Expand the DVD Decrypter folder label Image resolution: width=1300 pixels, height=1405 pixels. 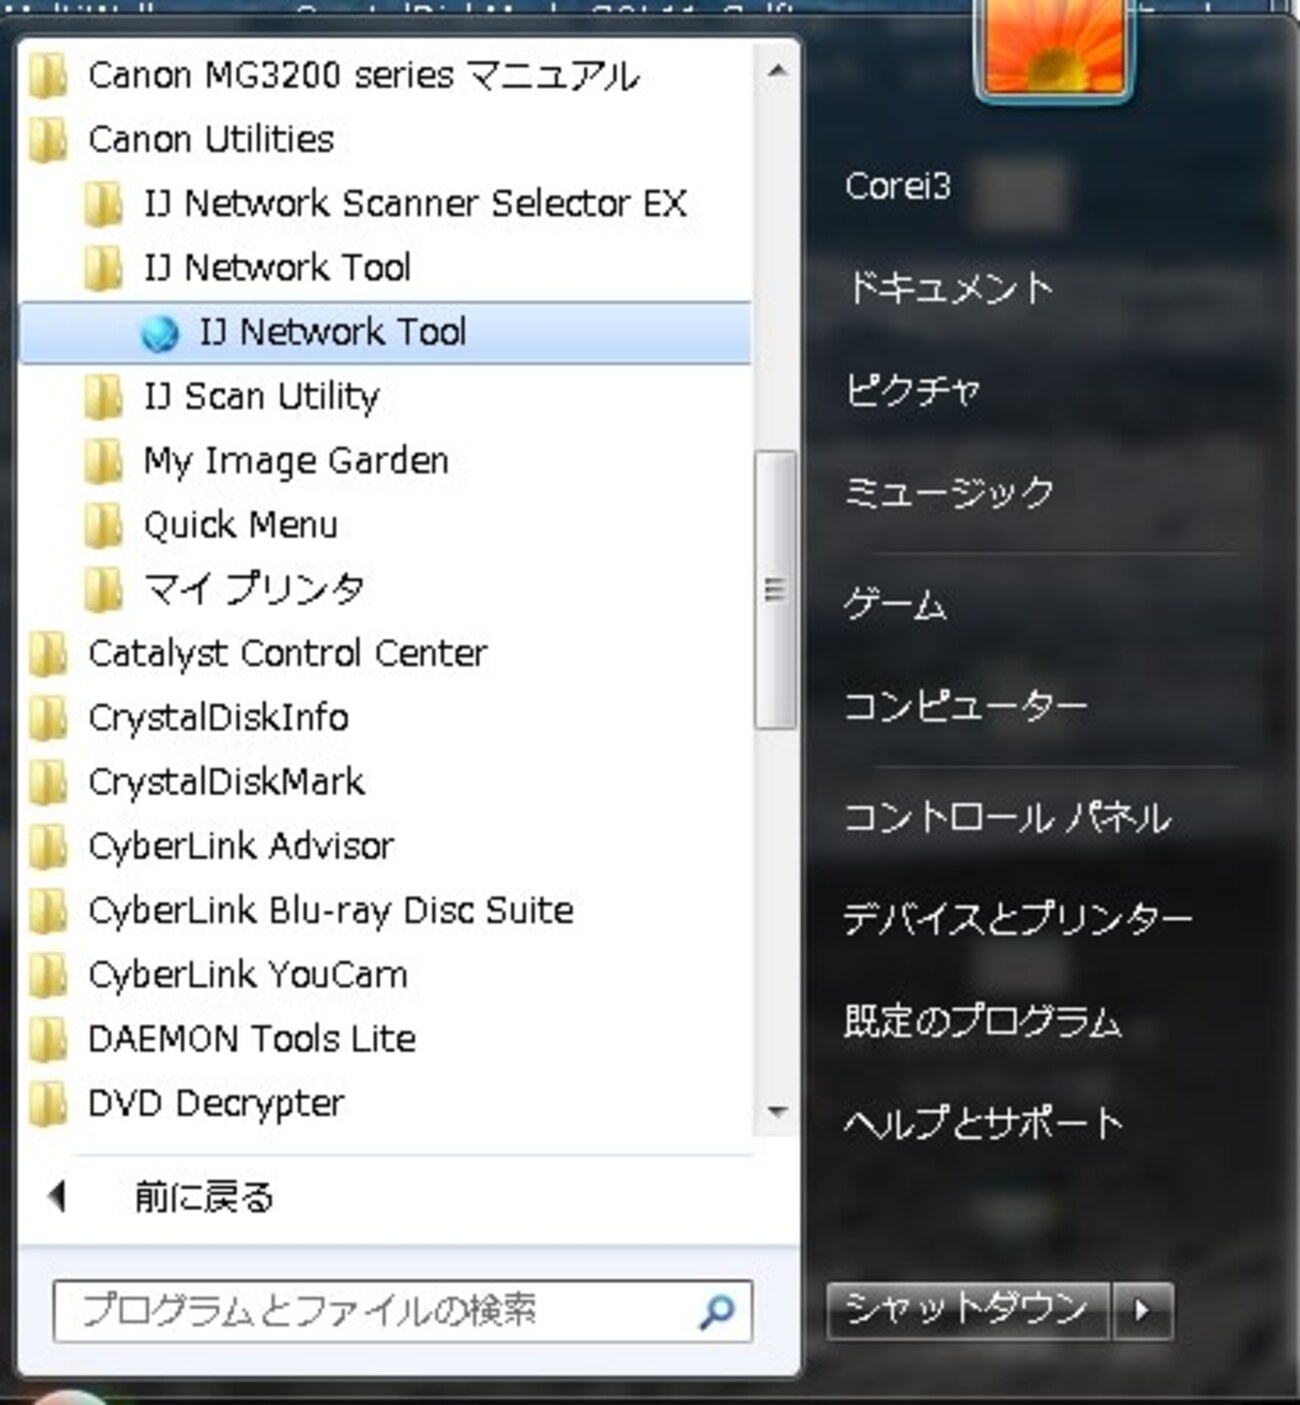(x=216, y=1103)
